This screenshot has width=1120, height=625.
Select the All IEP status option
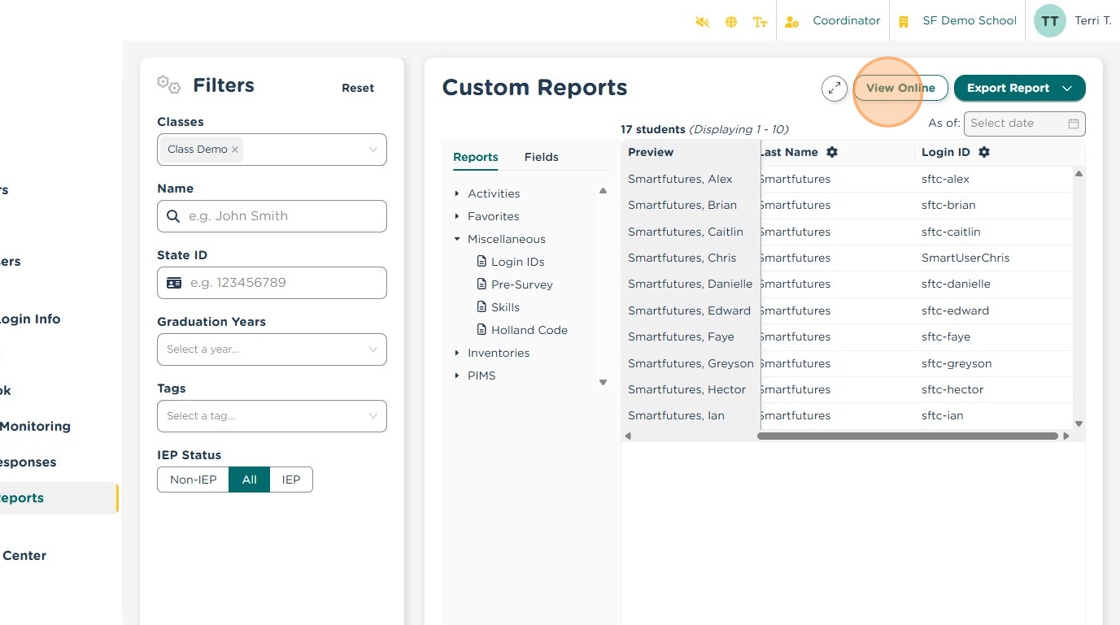[x=249, y=480]
